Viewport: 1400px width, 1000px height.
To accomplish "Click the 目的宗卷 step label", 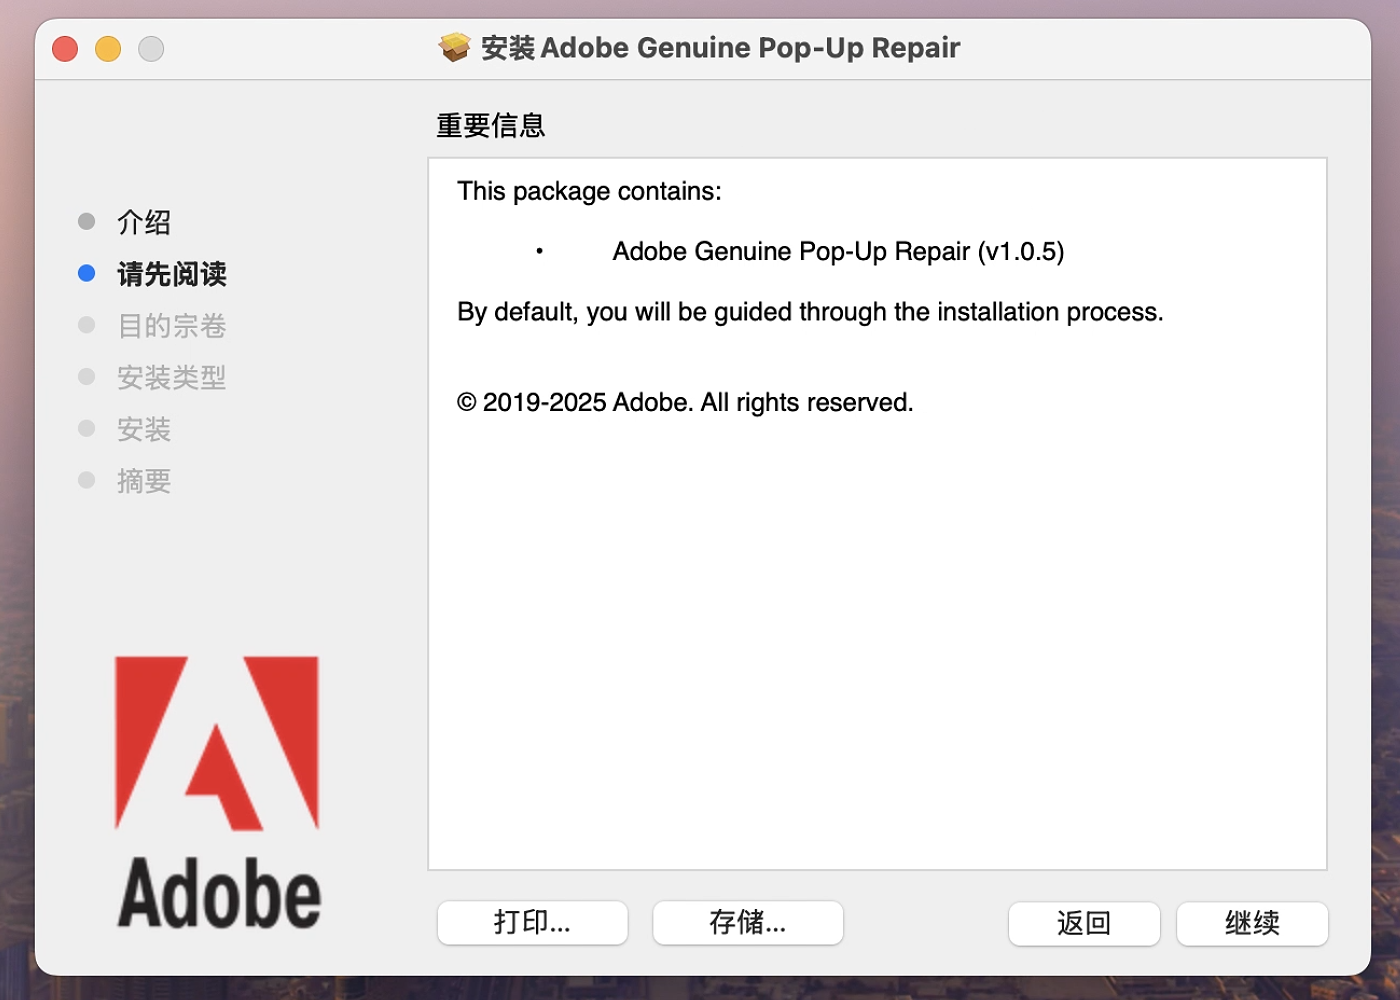I will click(x=172, y=326).
